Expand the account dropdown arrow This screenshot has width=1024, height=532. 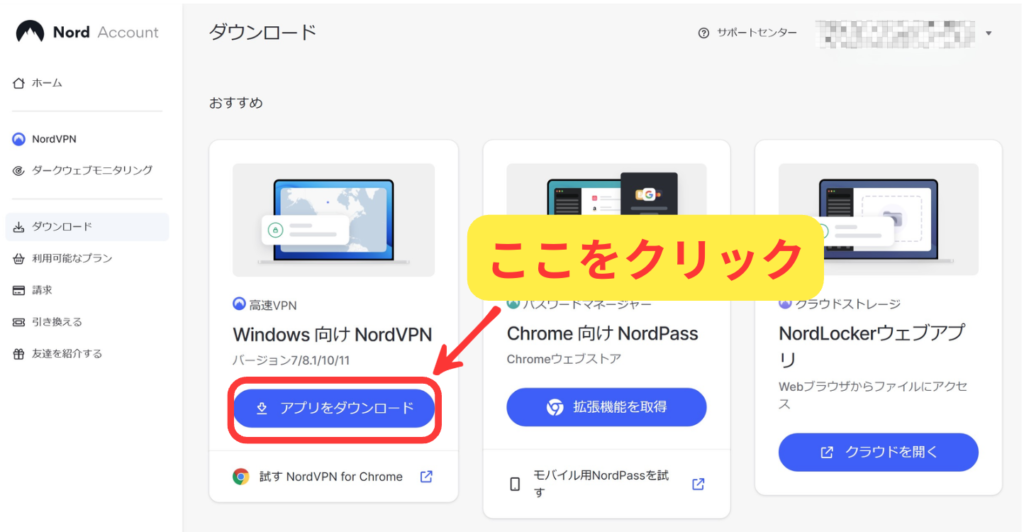(x=988, y=33)
